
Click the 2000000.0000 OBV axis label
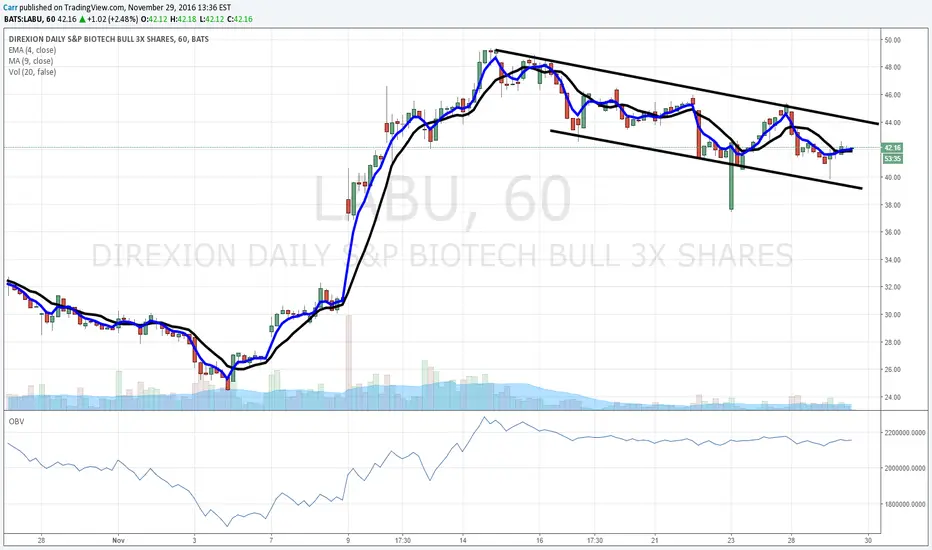(905, 469)
